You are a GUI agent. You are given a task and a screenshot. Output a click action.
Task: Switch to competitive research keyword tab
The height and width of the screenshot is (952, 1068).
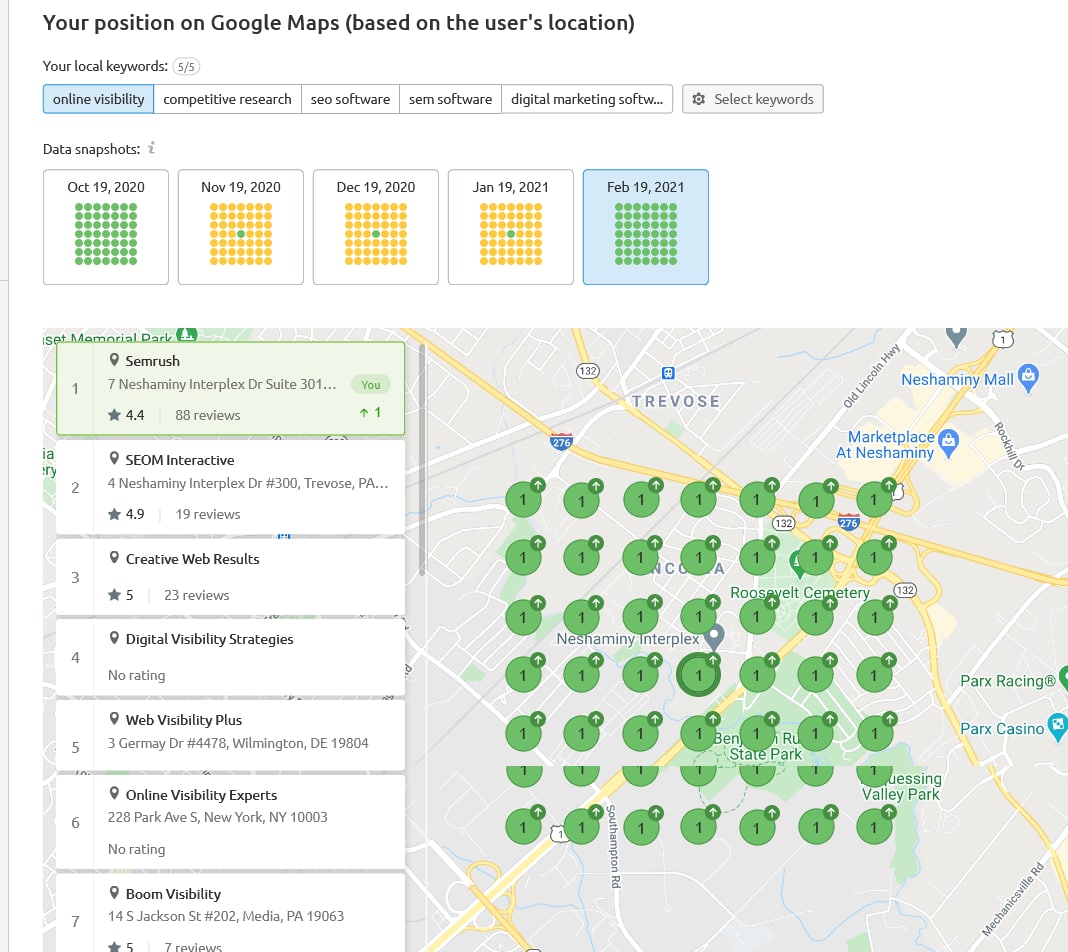(227, 99)
